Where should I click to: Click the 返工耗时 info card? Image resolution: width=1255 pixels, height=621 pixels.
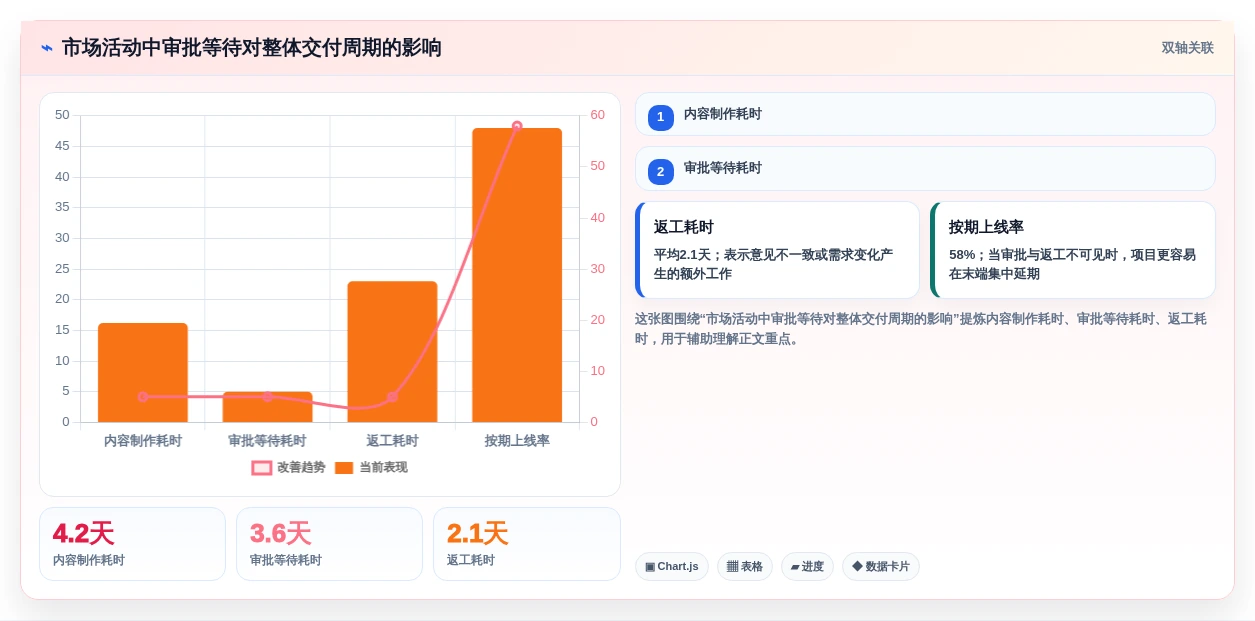777,250
